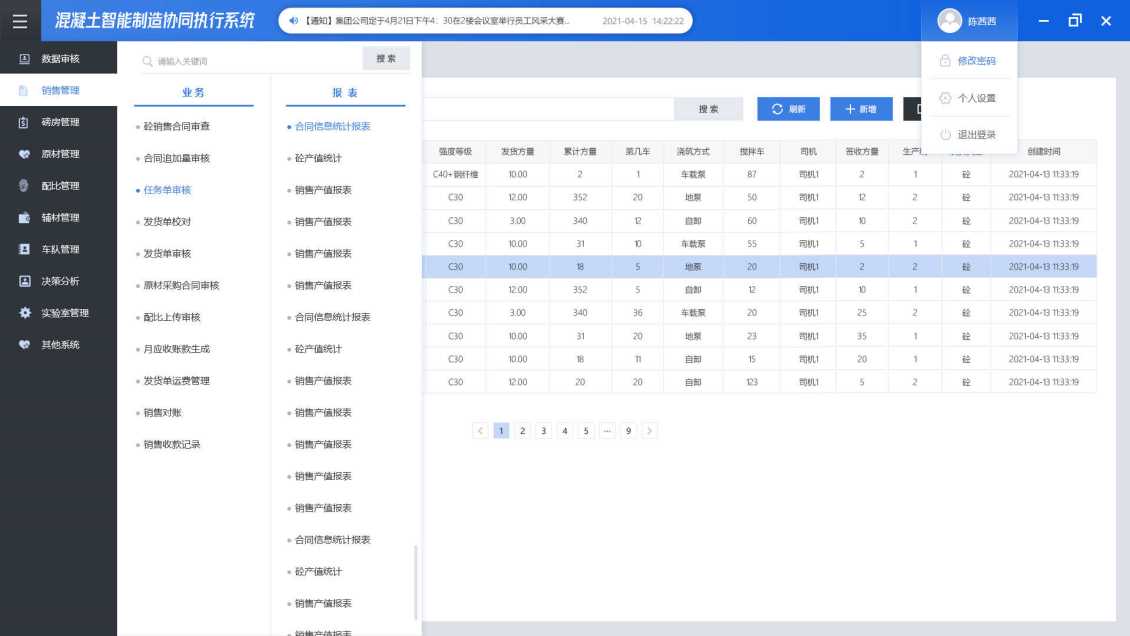
Task: Click the 搜索 button above the table
Action: (x=708, y=109)
